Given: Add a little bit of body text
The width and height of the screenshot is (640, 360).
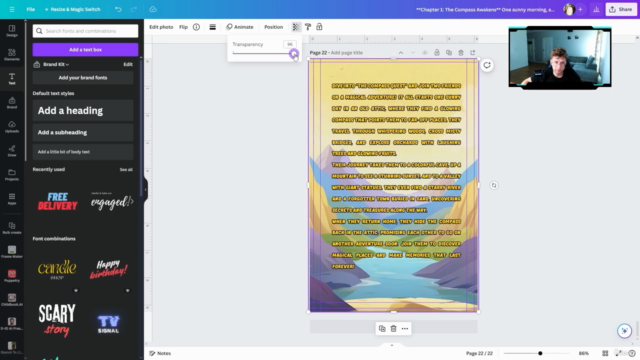Looking at the screenshot, I should pos(83,152).
